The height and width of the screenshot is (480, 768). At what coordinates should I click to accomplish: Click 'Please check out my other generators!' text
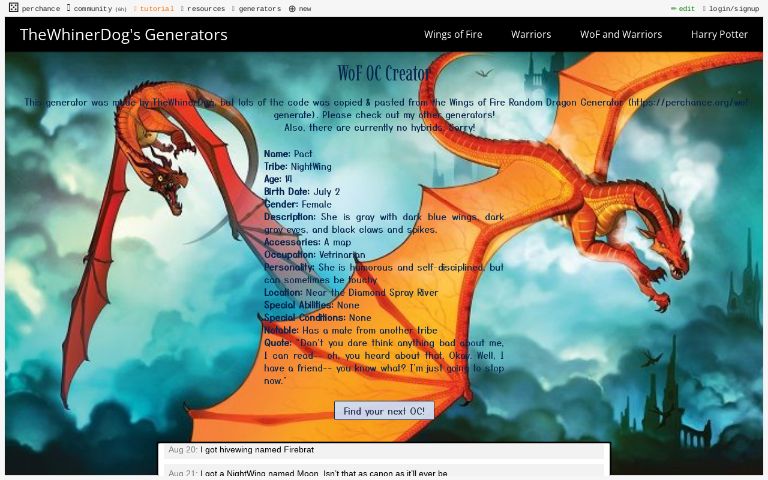click(x=408, y=115)
